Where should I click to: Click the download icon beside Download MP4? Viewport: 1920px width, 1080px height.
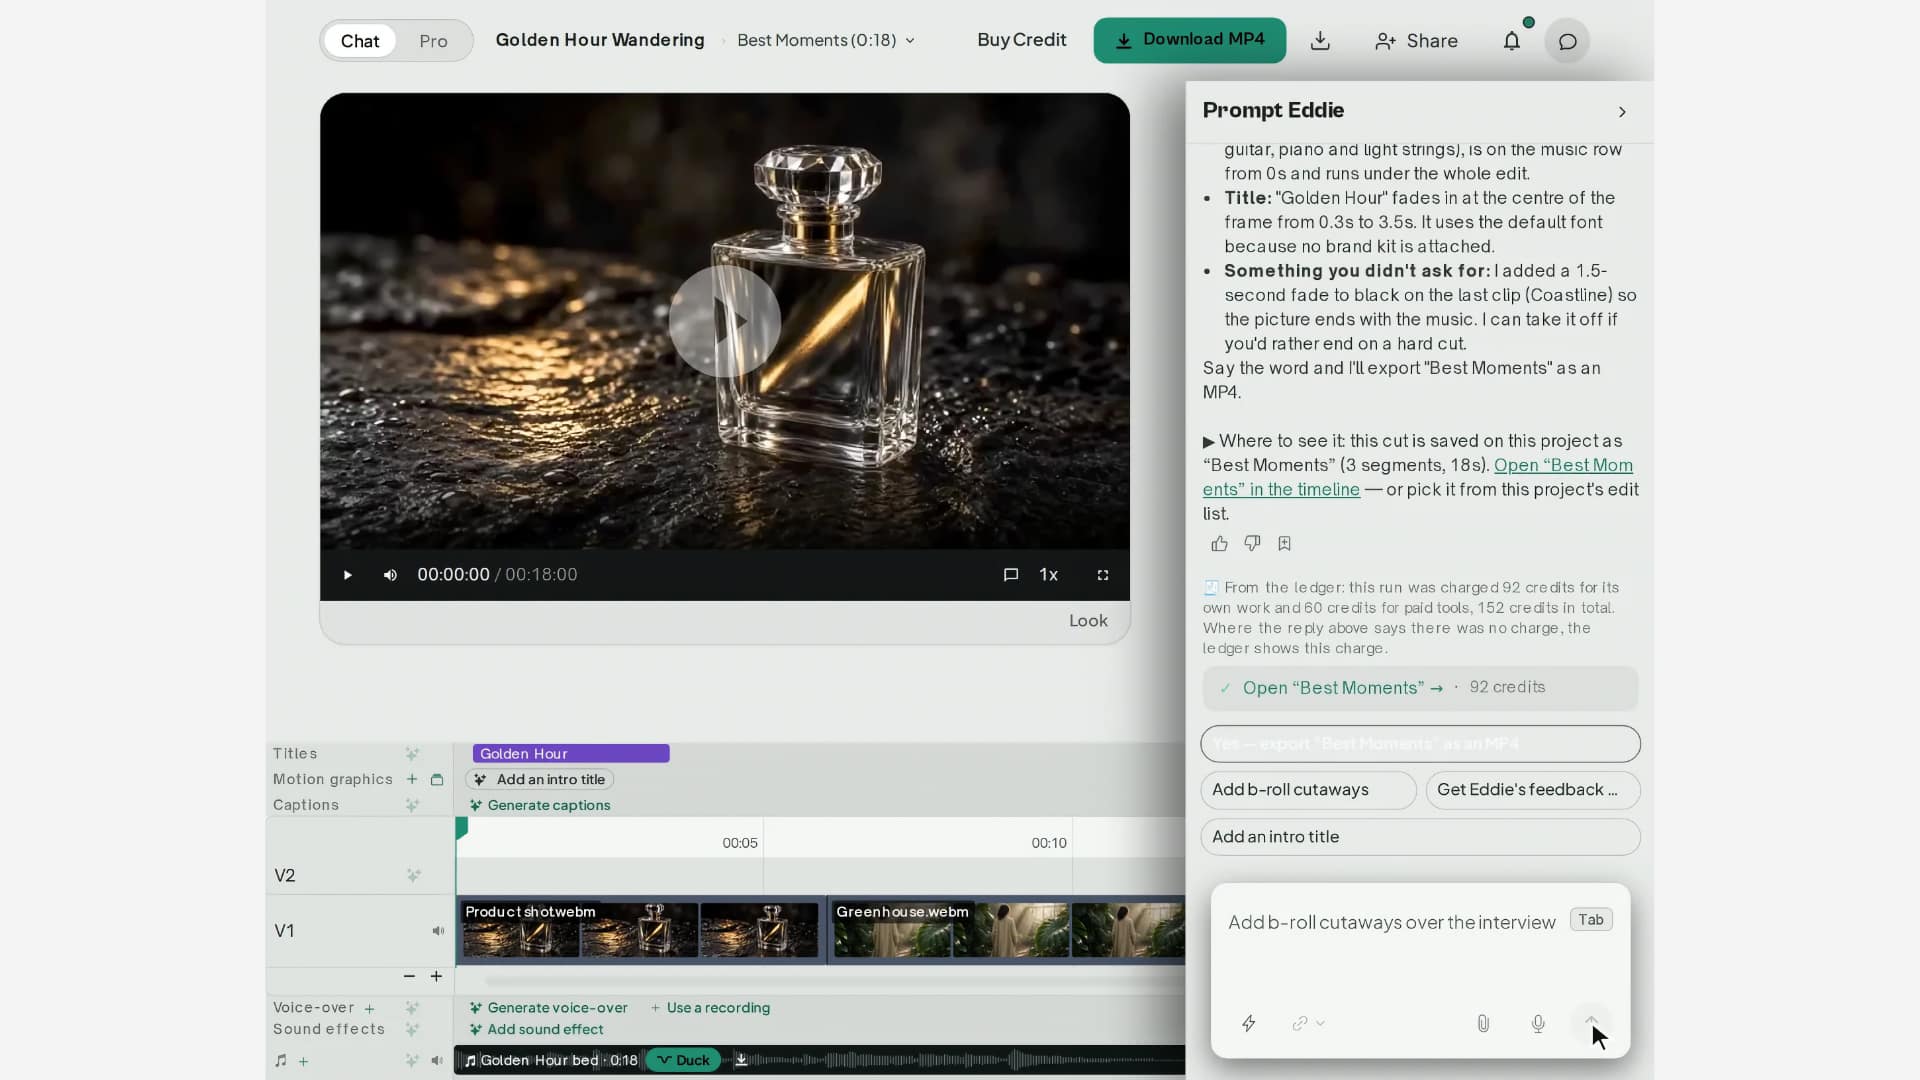[x=1320, y=41]
